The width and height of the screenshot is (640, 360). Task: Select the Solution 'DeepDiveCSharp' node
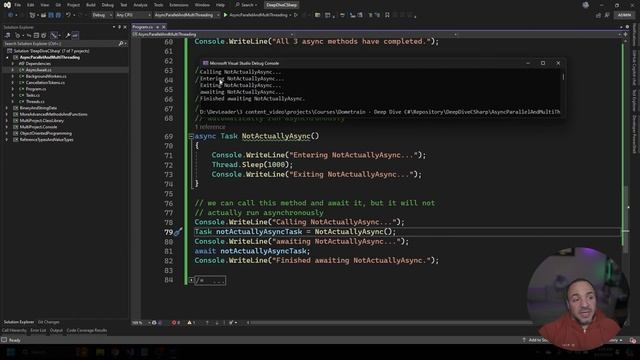click(51, 51)
